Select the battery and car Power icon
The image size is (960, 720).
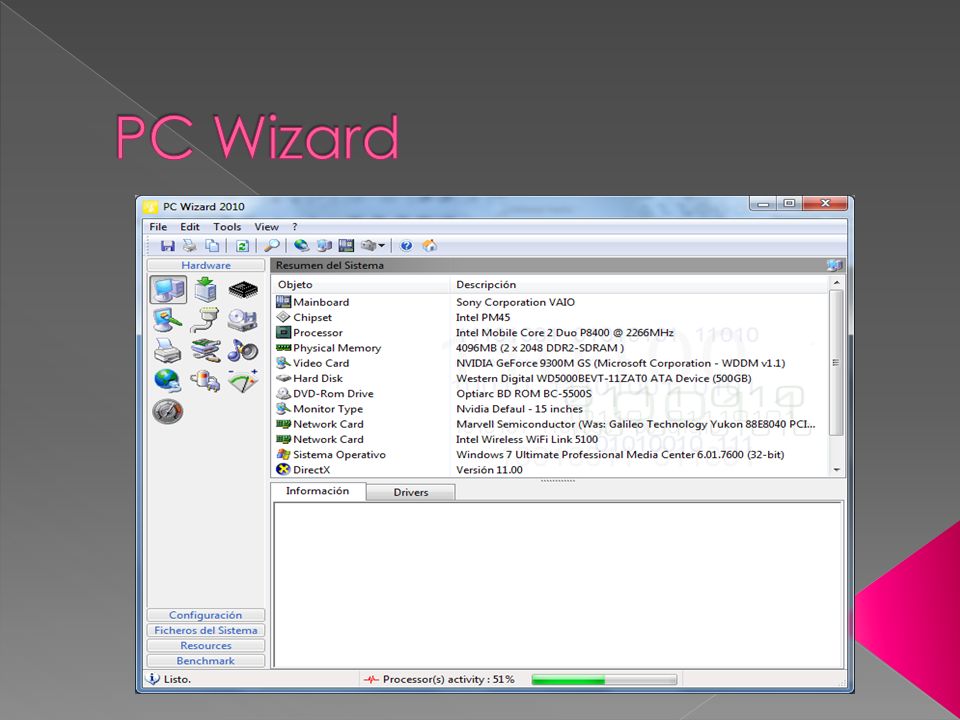[x=206, y=381]
